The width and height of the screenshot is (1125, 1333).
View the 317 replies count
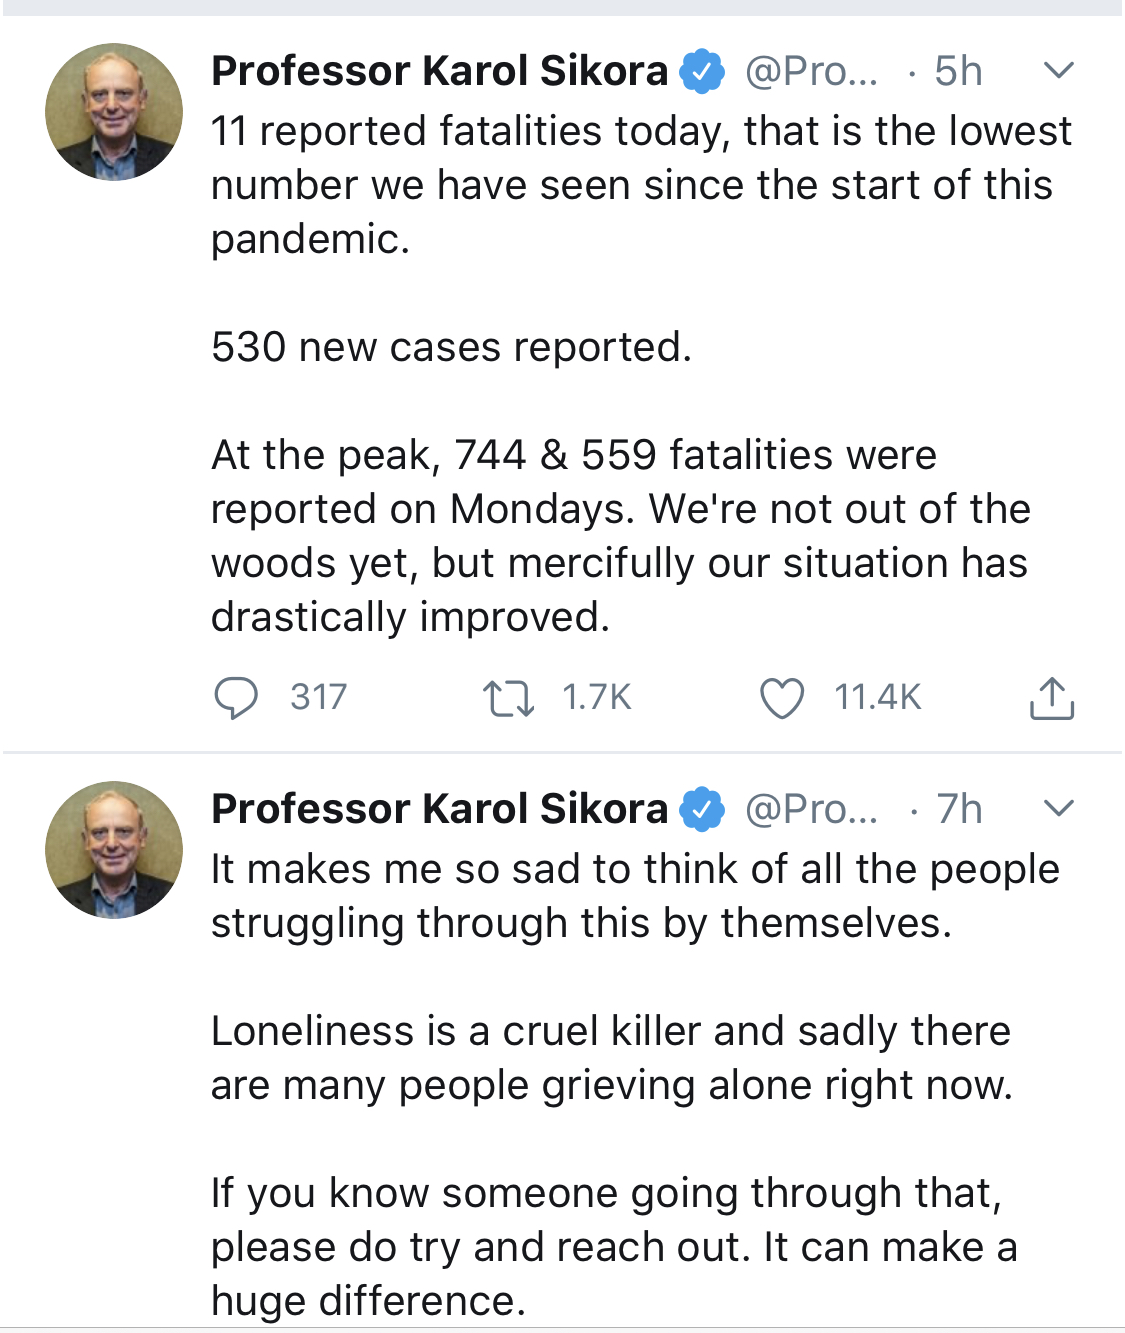318,697
